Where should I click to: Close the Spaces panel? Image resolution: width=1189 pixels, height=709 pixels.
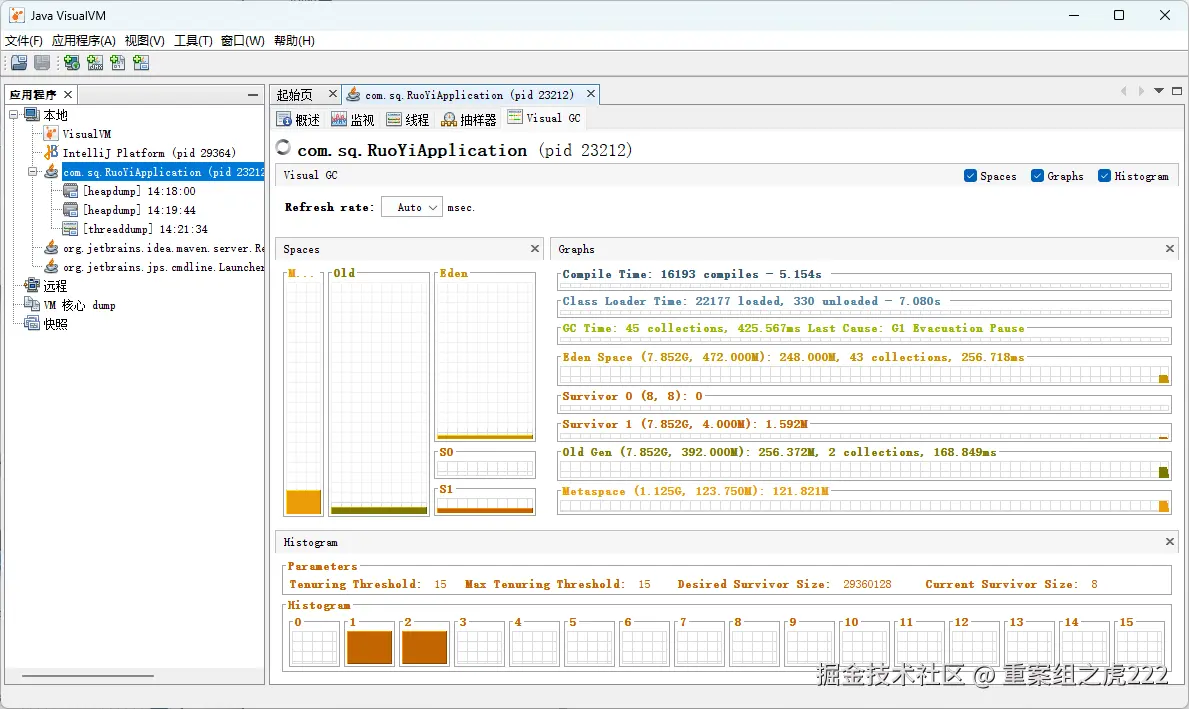[535, 249]
